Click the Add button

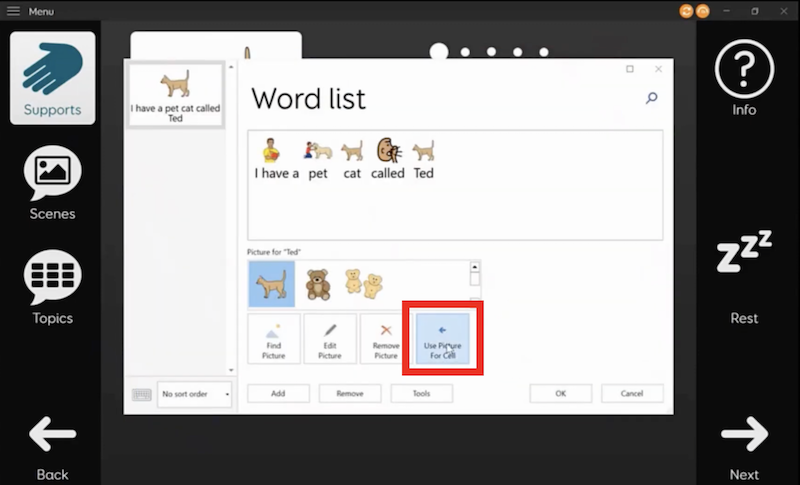tap(278, 394)
